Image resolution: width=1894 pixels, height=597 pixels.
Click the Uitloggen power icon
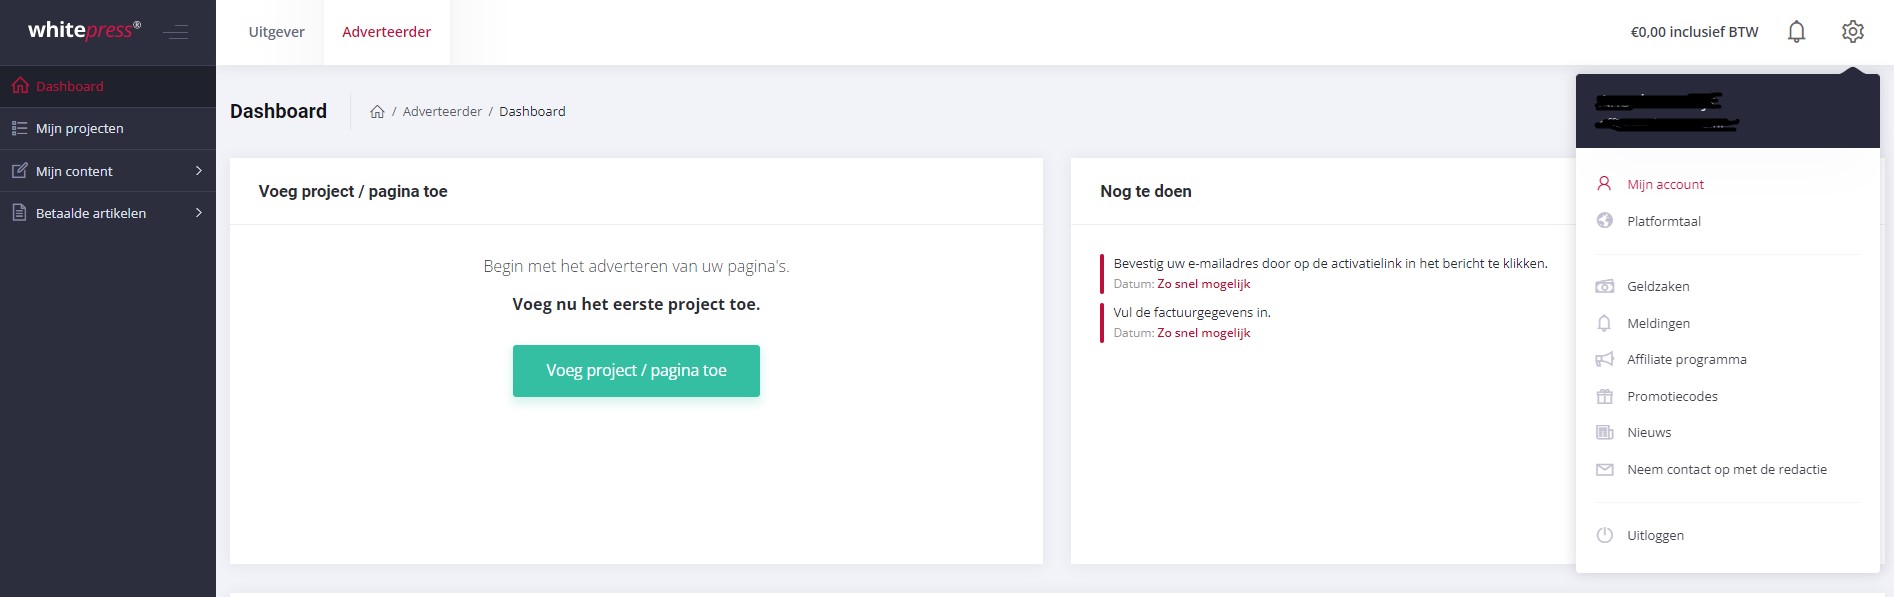(1604, 535)
